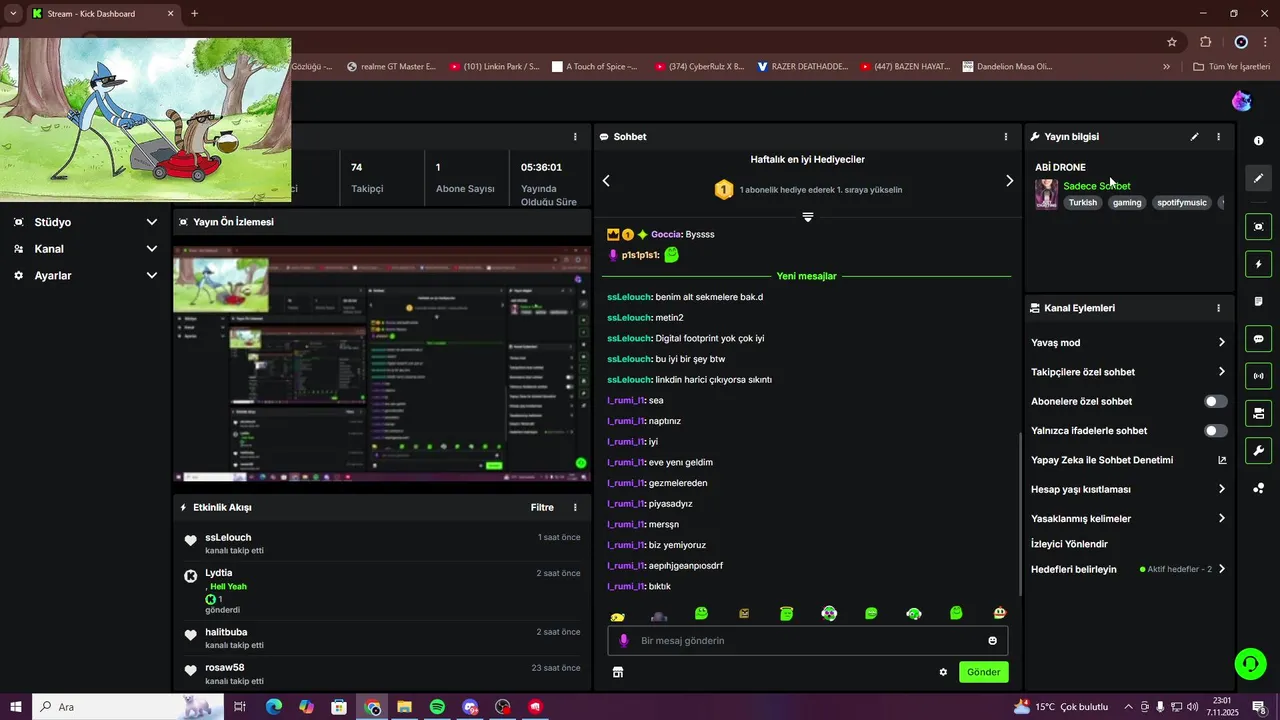Image resolution: width=1280 pixels, height=720 pixels.
Task: Show previous leaderboard with left arrow
Action: pyautogui.click(x=606, y=181)
